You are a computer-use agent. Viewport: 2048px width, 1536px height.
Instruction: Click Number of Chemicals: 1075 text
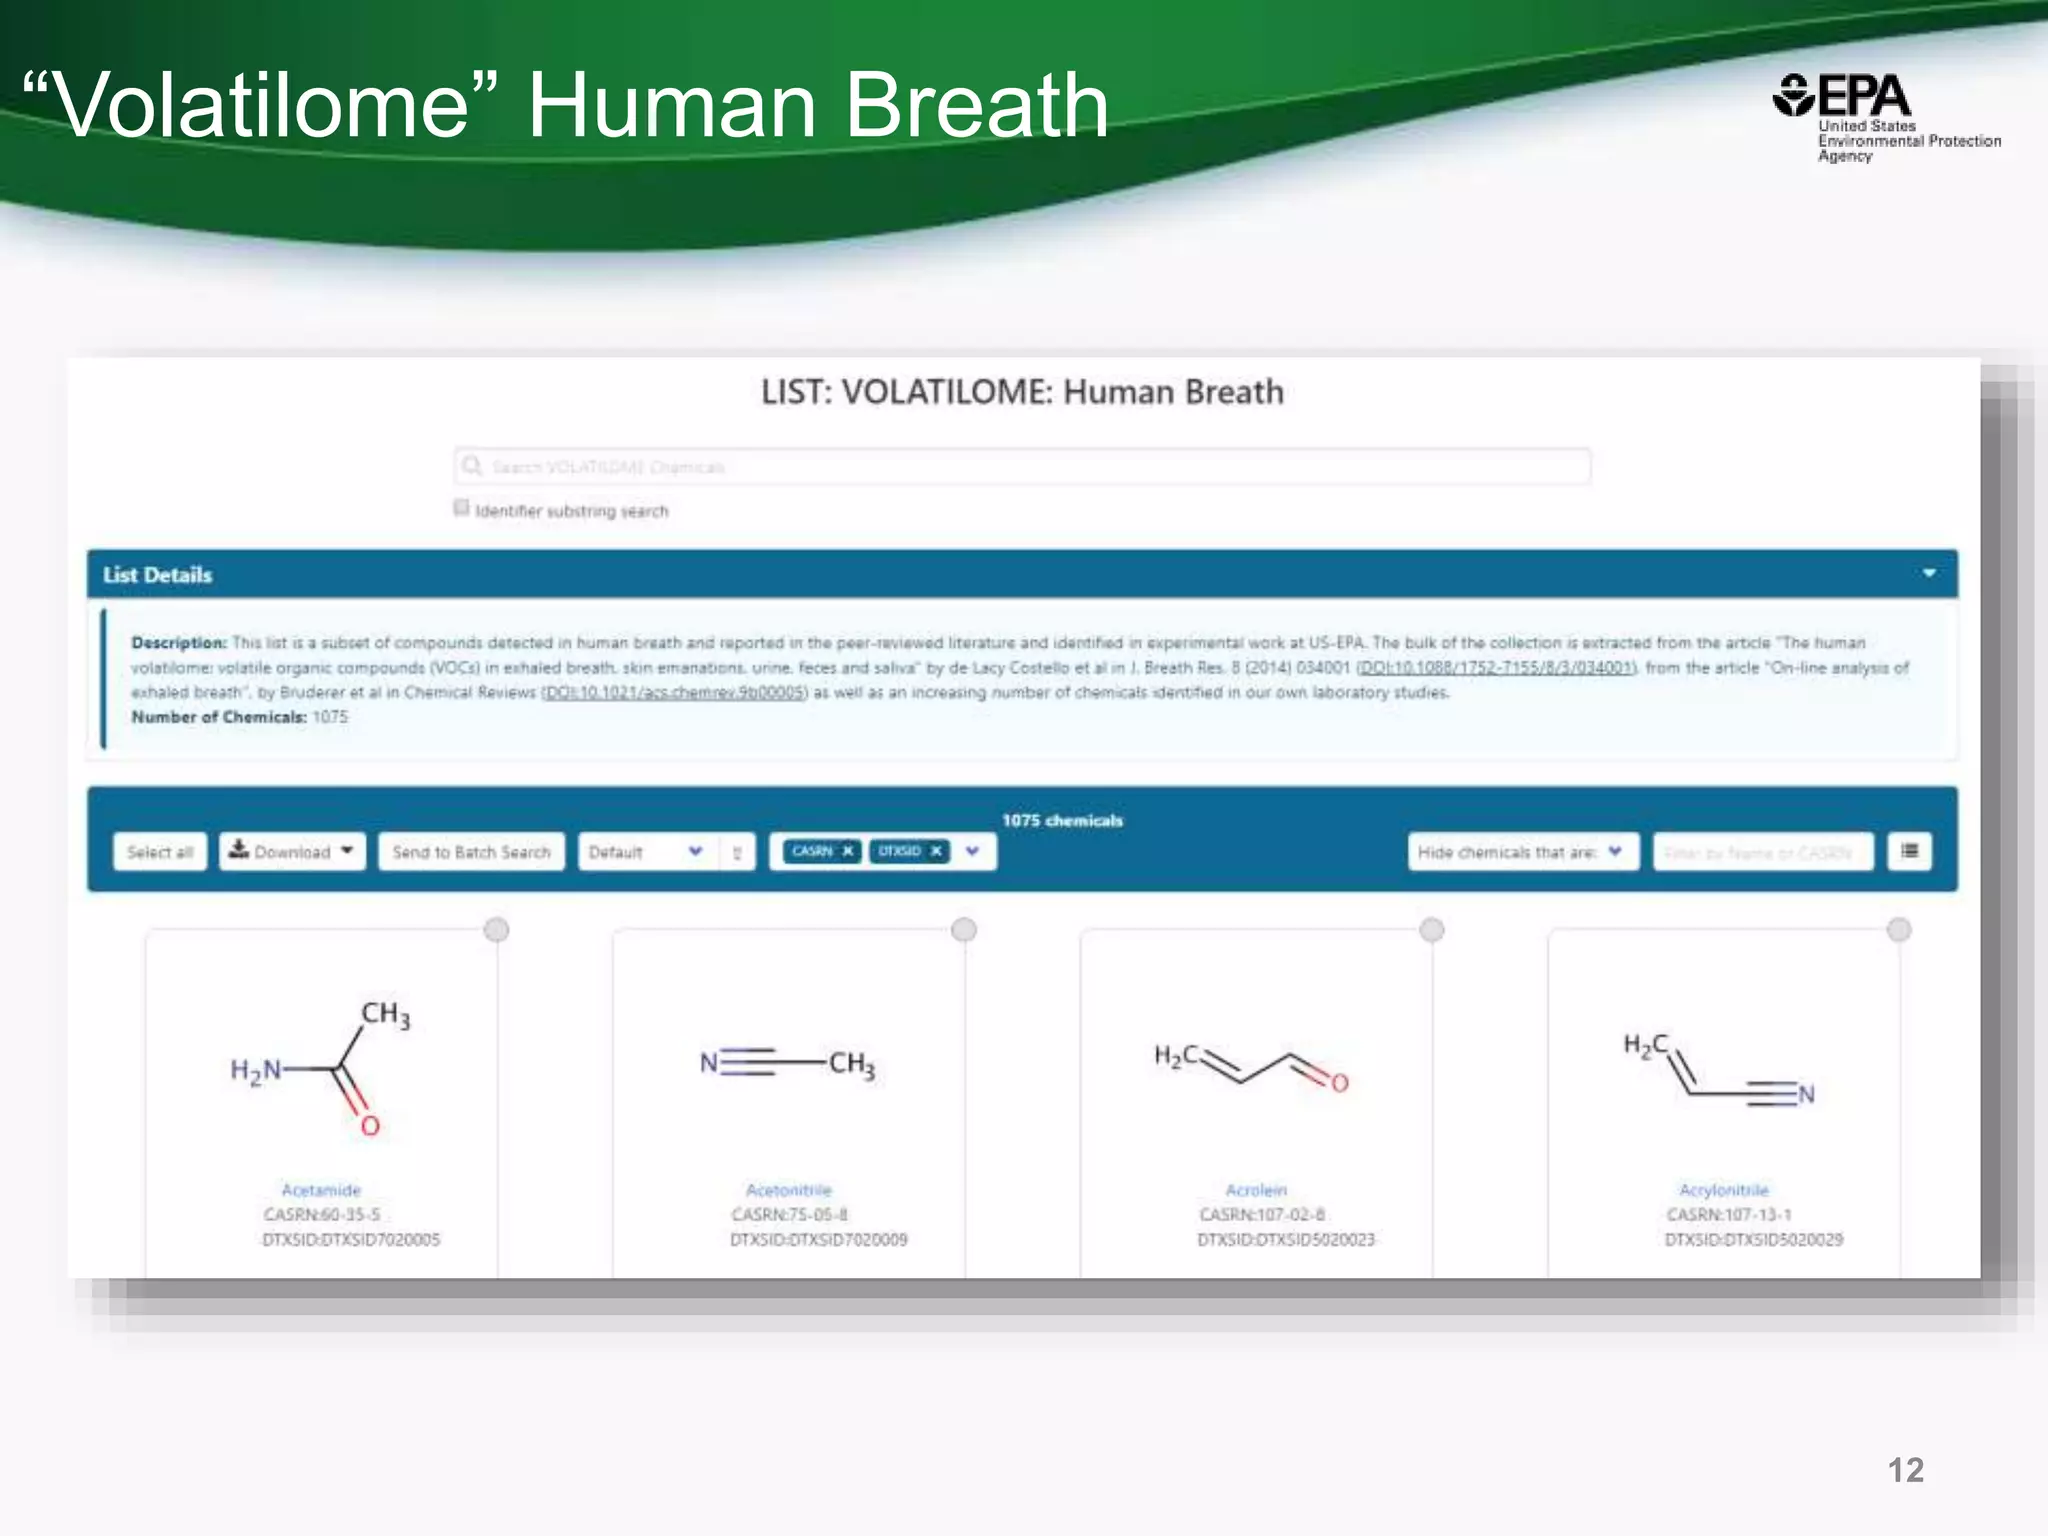pos(240,717)
